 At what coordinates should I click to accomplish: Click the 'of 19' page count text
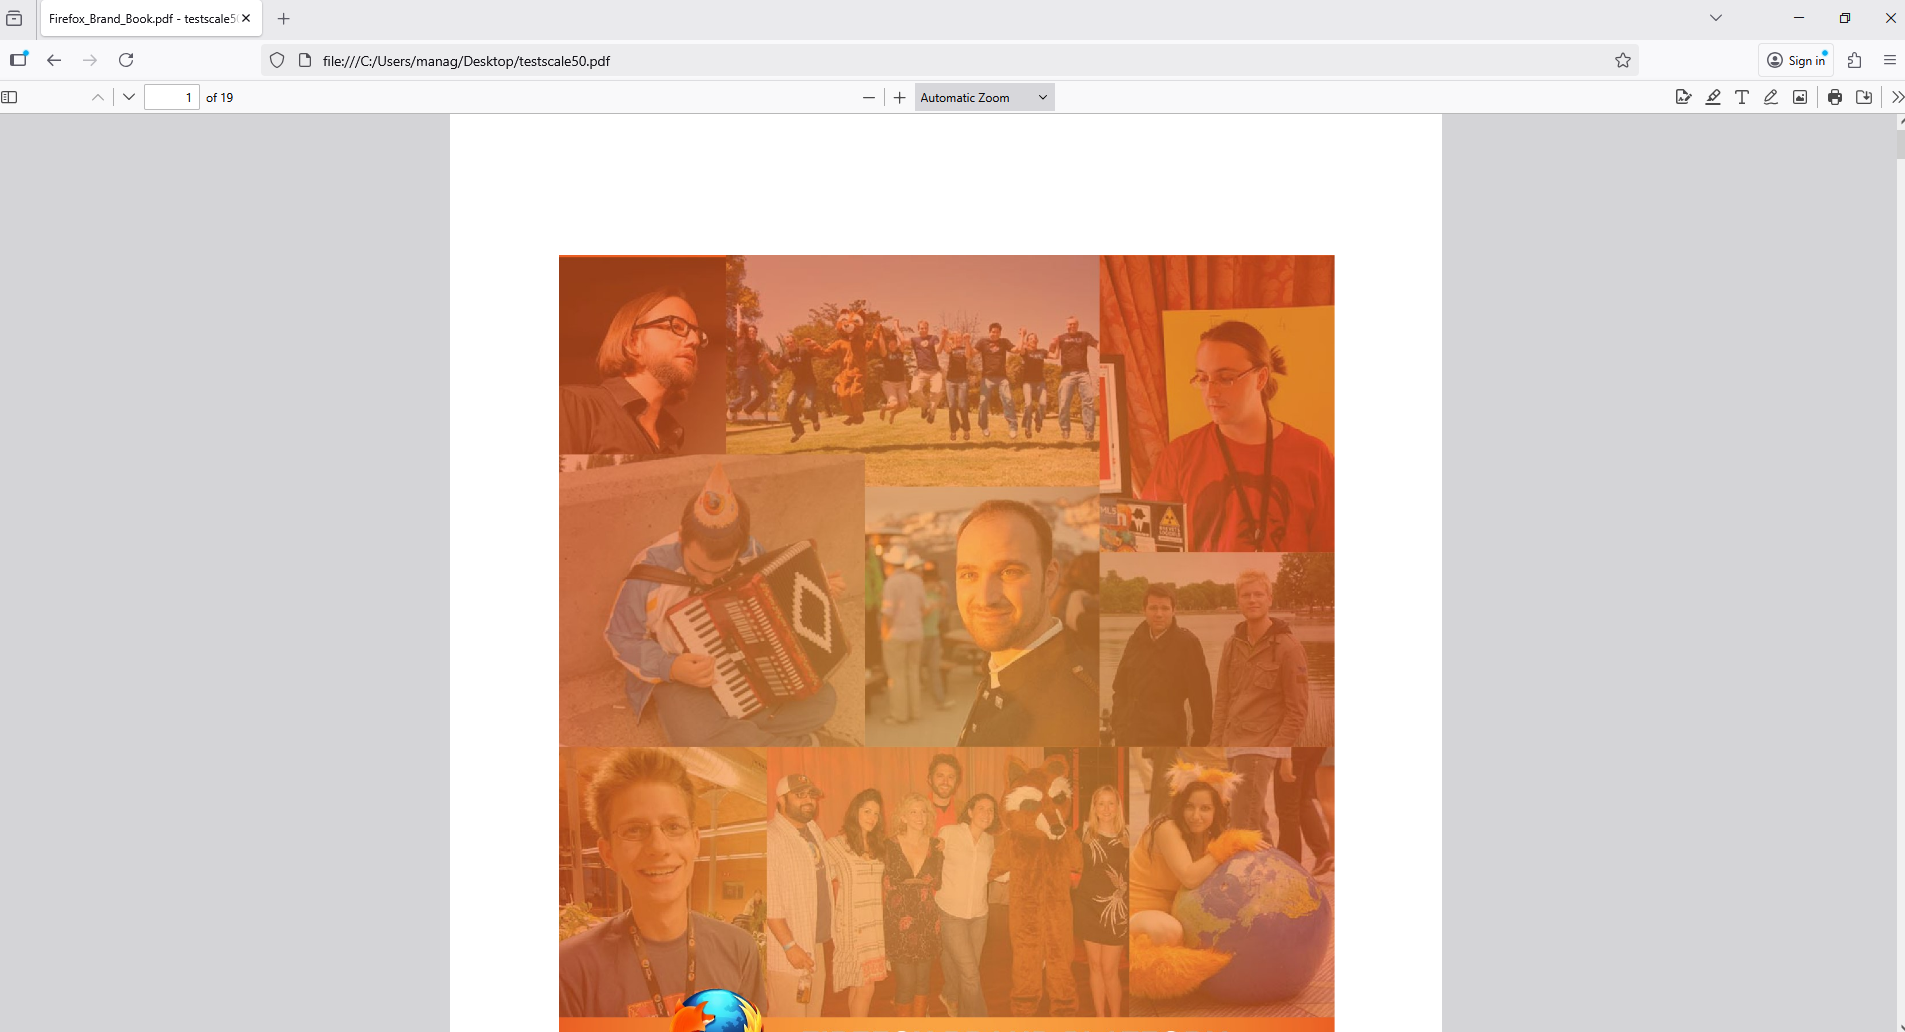(220, 97)
